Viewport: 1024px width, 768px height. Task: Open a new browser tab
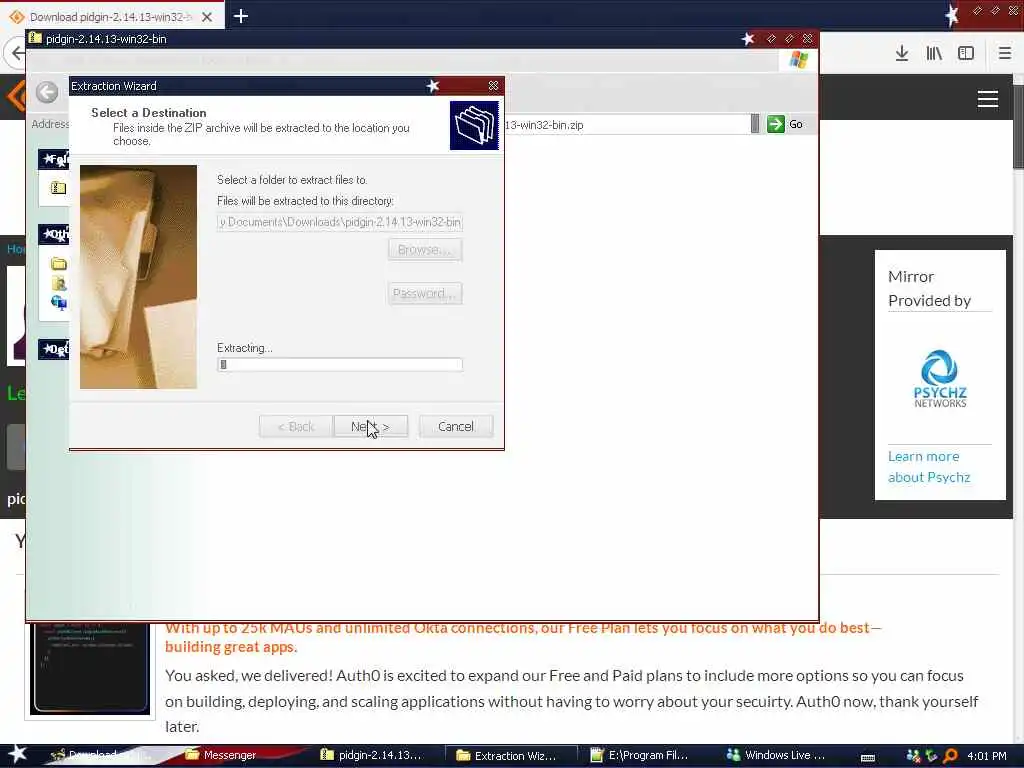coord(241,16)
